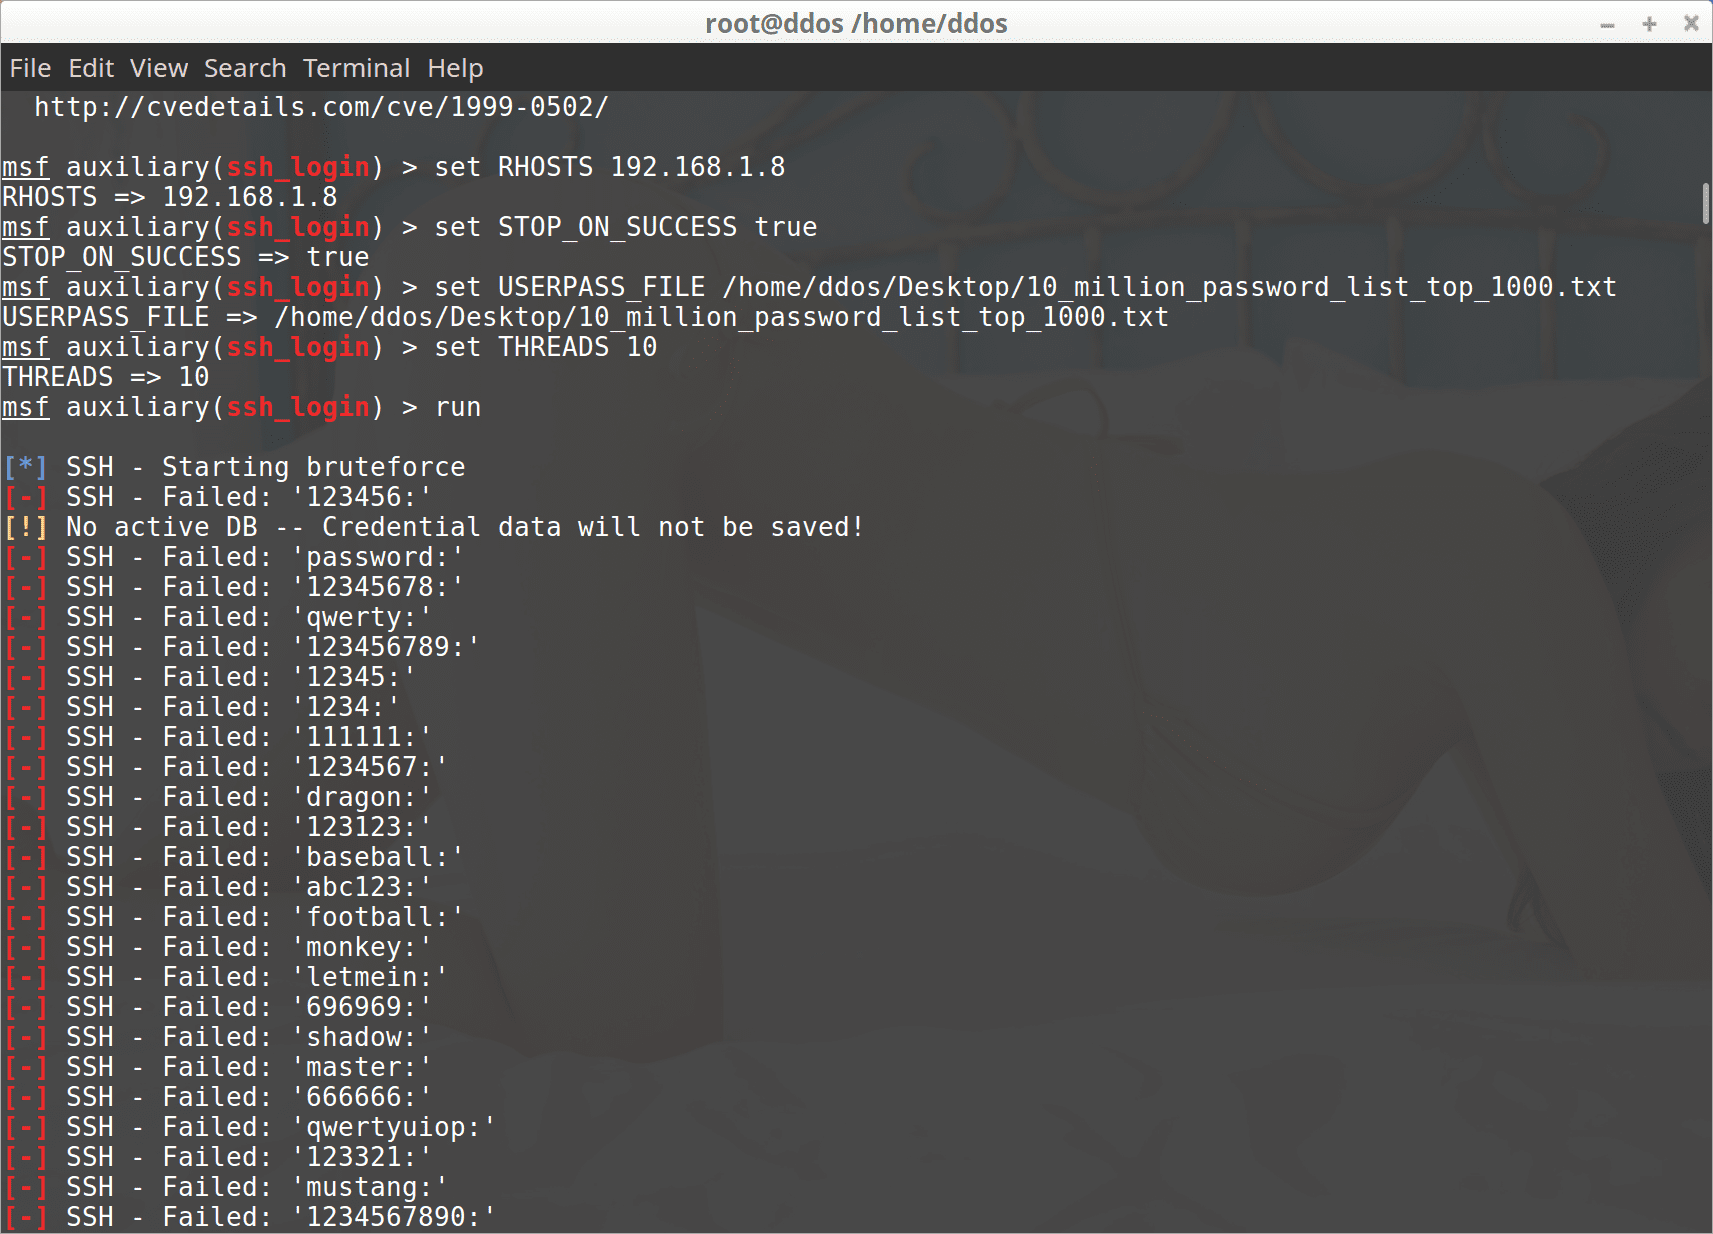This screenshot has width=1713, height=1234.
Task: Click the Failed: '1234567:' line
Action: pos(226,767)
